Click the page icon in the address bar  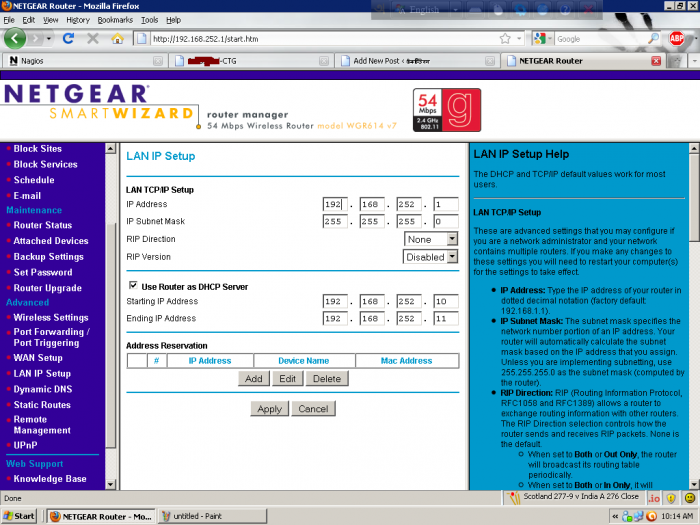tap(142, 39)
